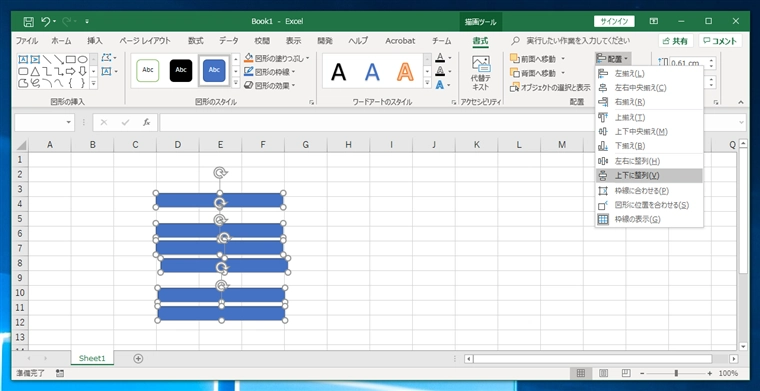Screen dimensions: 760x391
Task: Pick the Left Brace shape
Action: pos(71,83)
